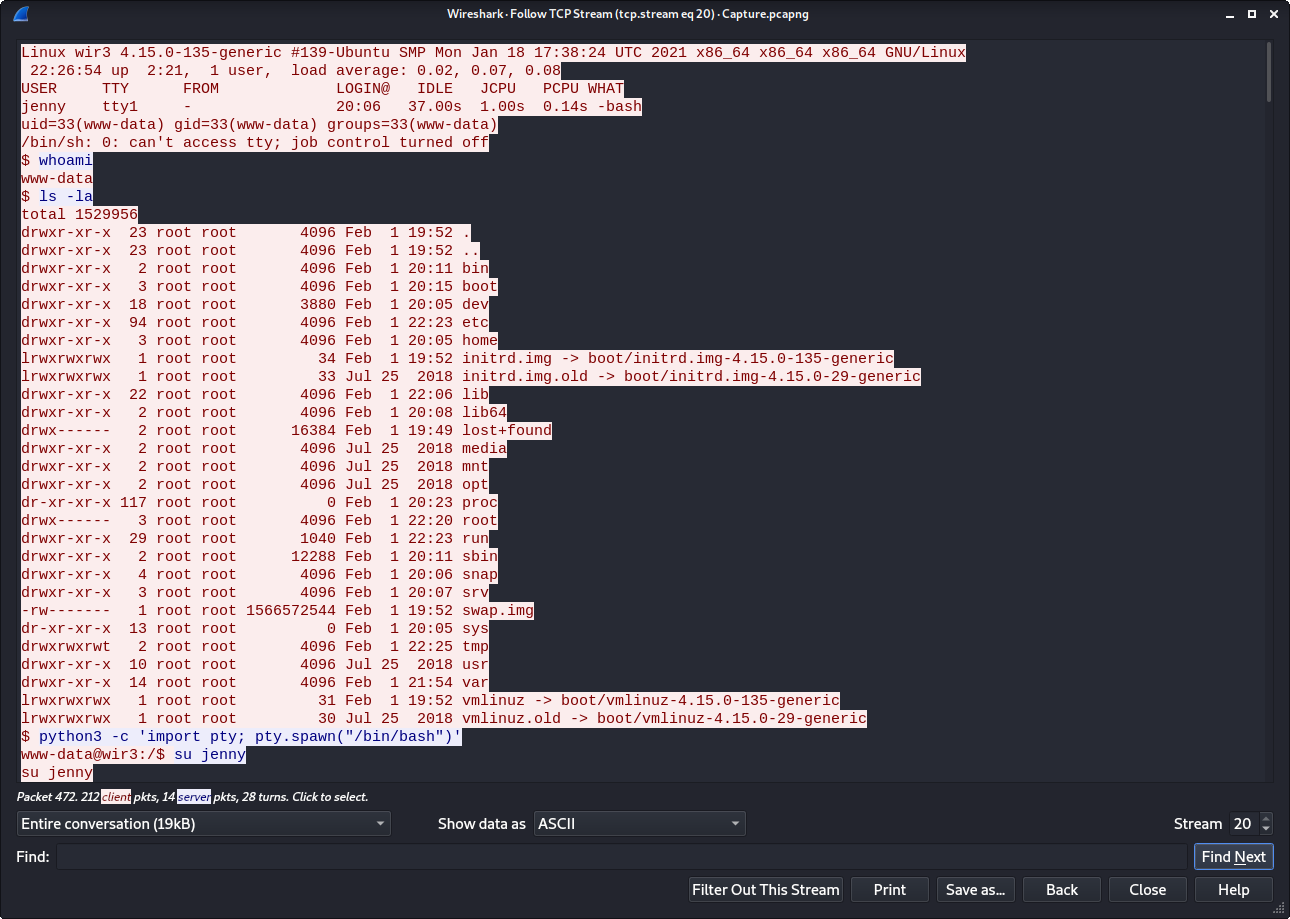This screenshot has height=919, width=1290.
Task: Click the 'initrd.img.old' symlink row
Action: coord(471,376)
